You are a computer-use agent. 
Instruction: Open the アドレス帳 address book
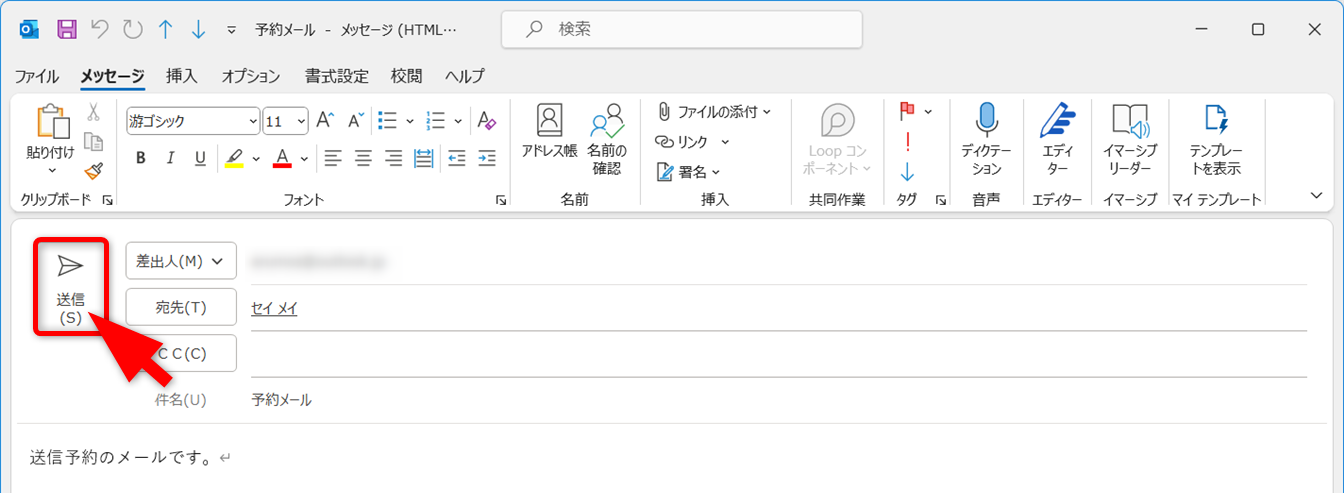click(549, 132)
